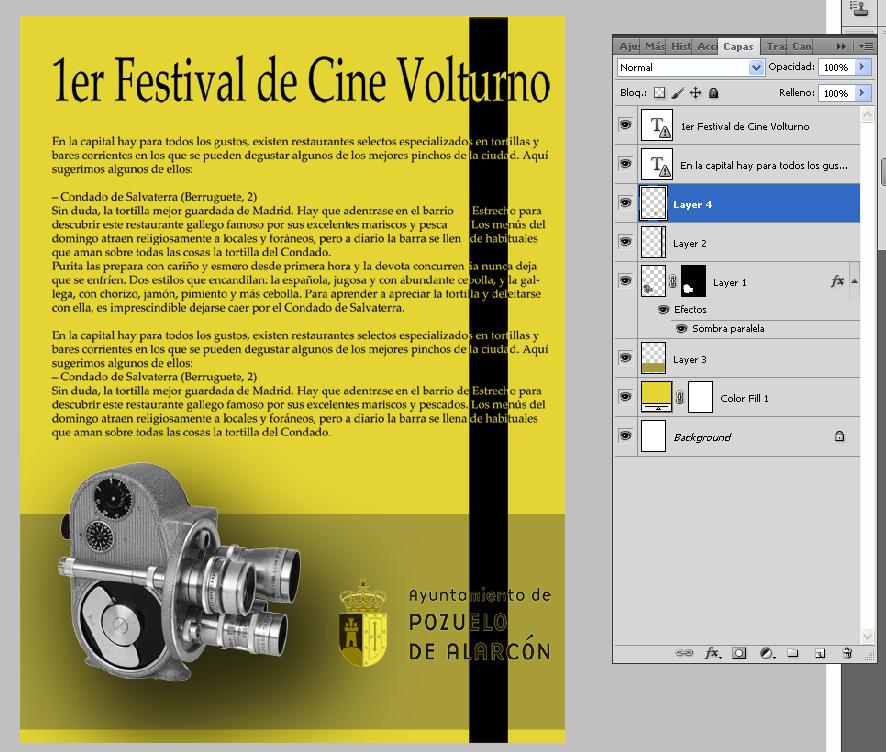Screen dimensions: 886x752
Task: Click the lock transparent pixels icon
Action: tap(660, 93)
